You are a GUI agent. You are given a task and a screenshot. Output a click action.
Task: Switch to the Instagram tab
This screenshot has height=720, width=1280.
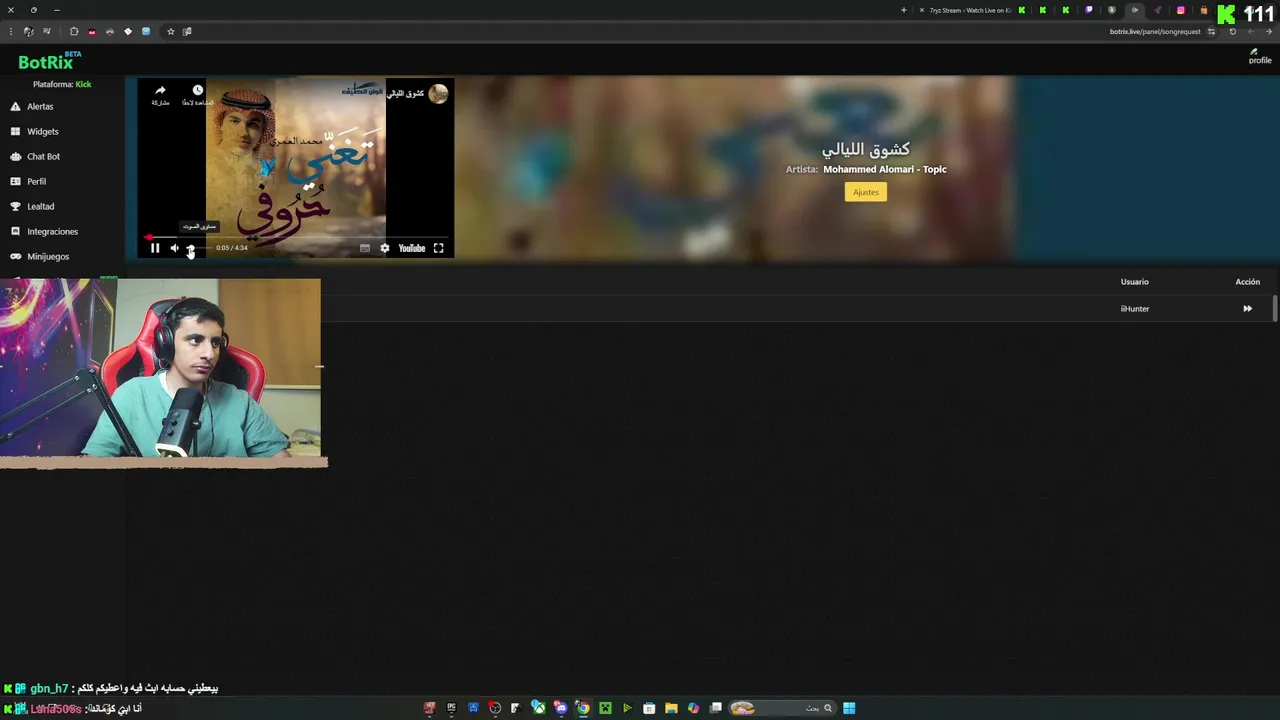1181,10
